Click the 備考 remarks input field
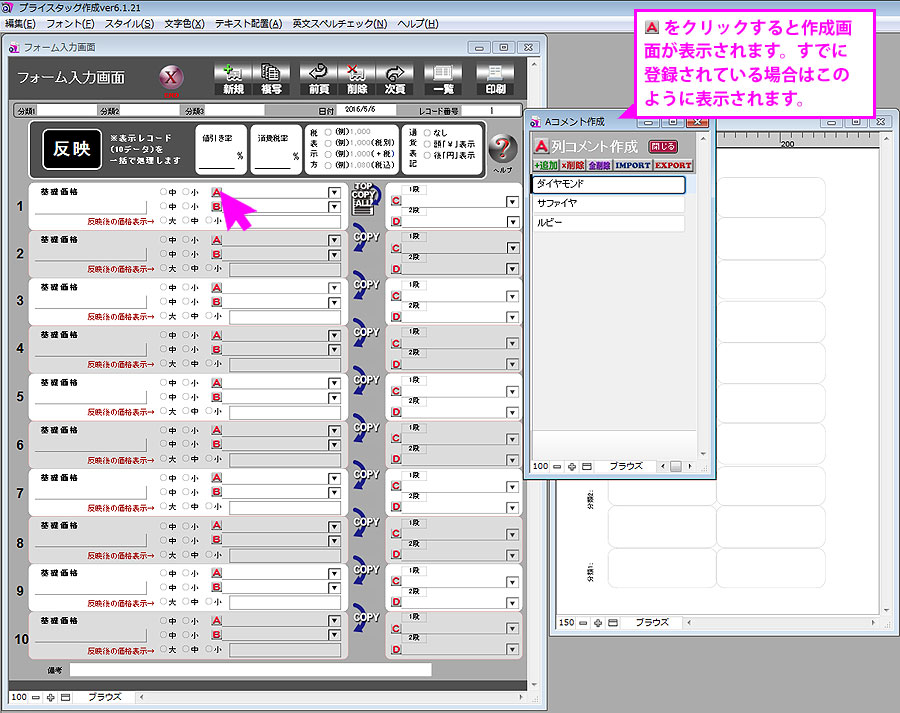Image resolution: width=900 pixels, height=713 pixels. pyautogui.click(x=250, y=669)
